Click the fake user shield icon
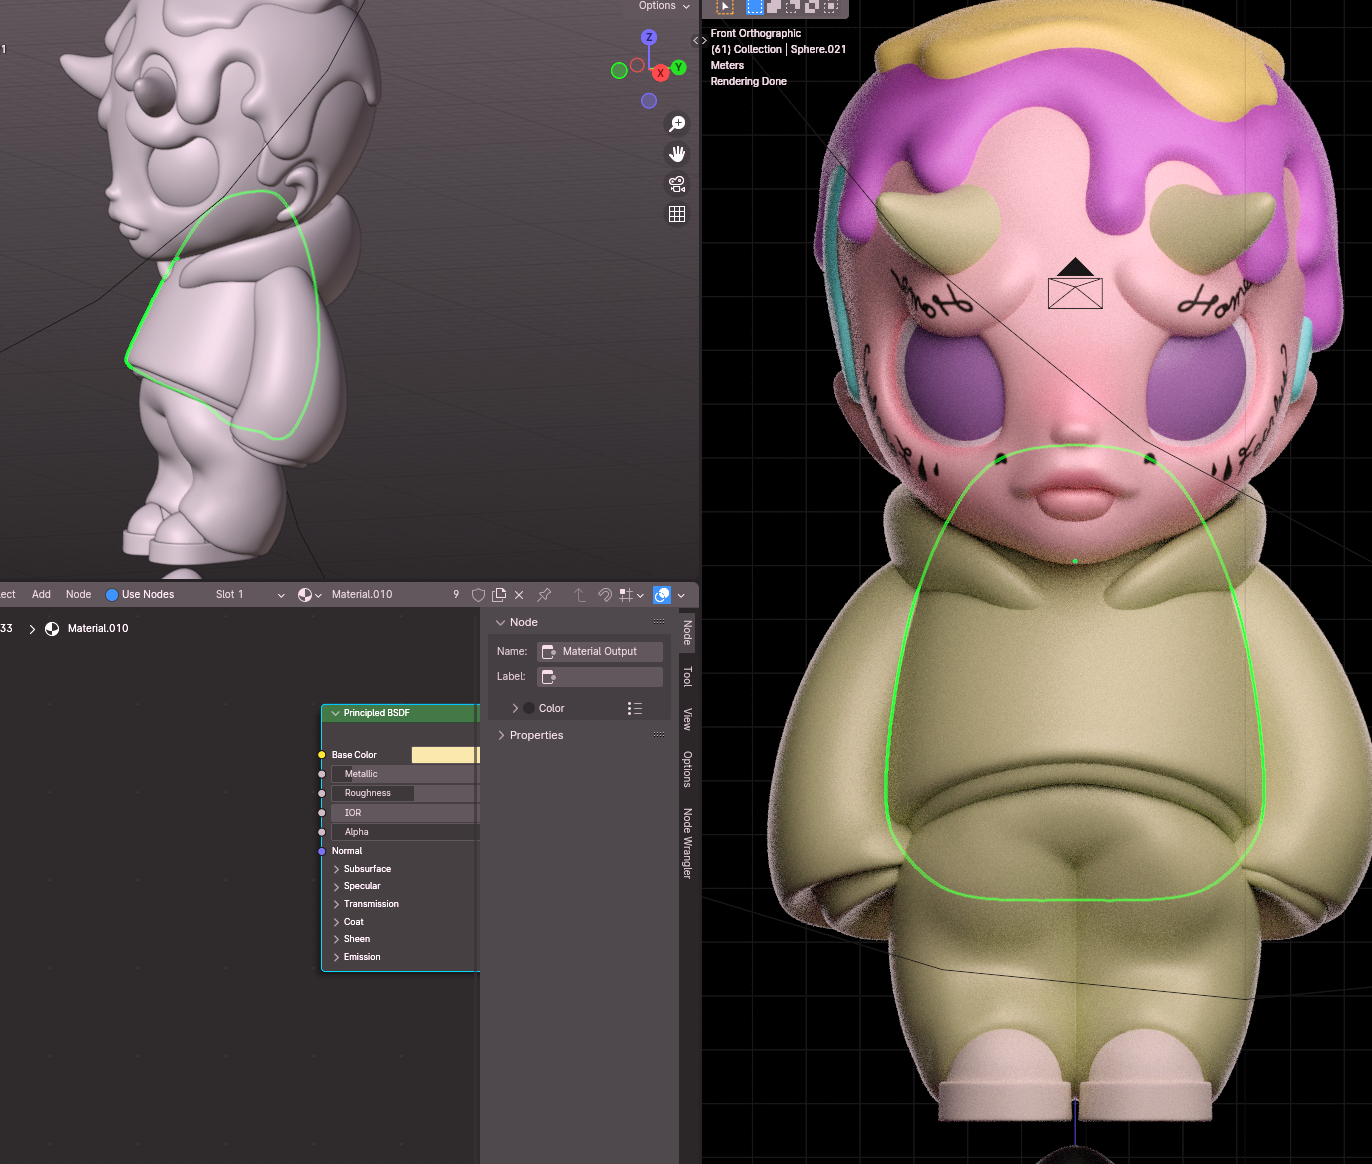This screenshot has height=1164, width=1372. [478, 595]
